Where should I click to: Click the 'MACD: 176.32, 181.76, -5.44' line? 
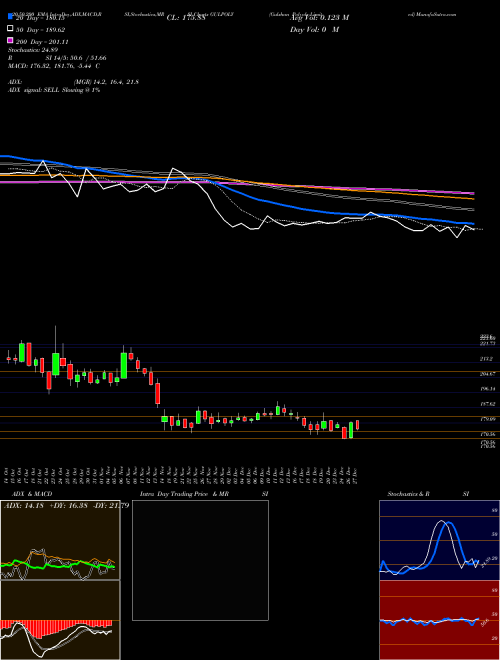click(x=54, y=66)
